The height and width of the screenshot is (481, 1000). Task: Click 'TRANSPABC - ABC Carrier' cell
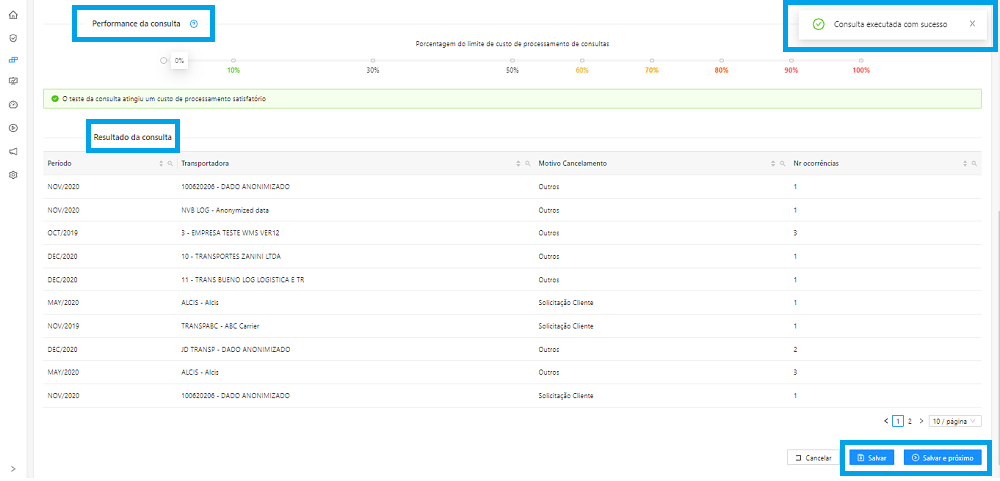click(x=220, y=327)
